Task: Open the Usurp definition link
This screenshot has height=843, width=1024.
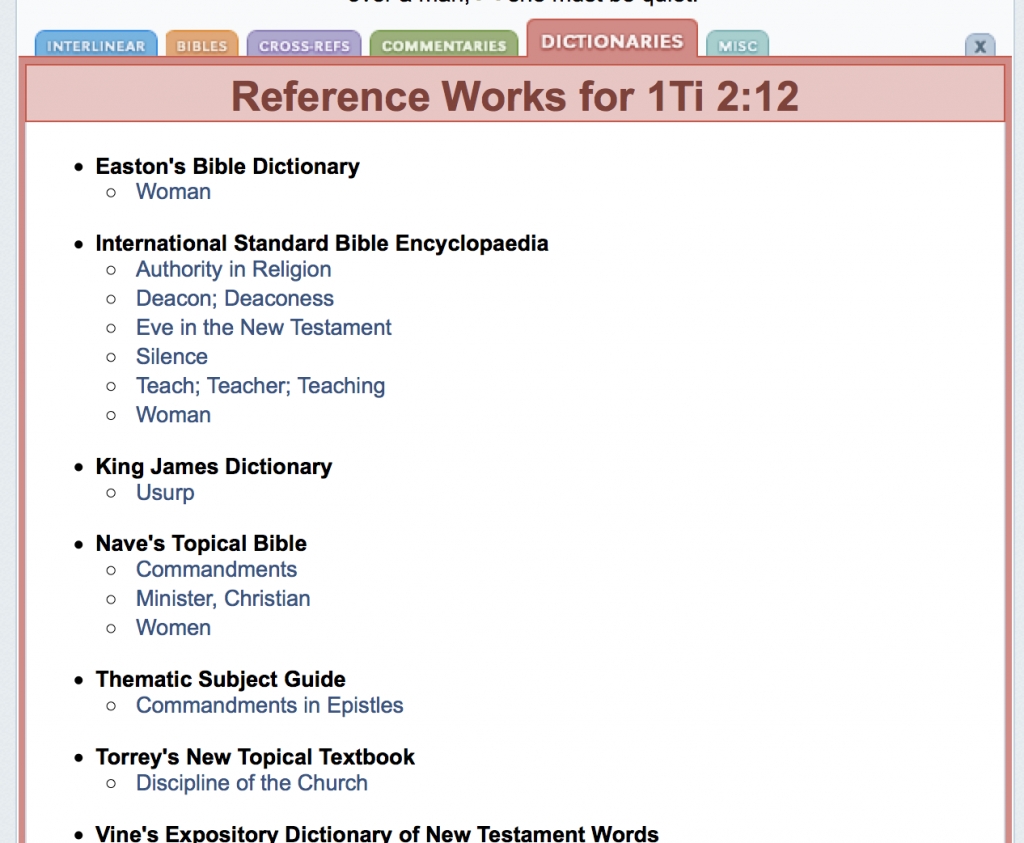Action: coord(165,493)
